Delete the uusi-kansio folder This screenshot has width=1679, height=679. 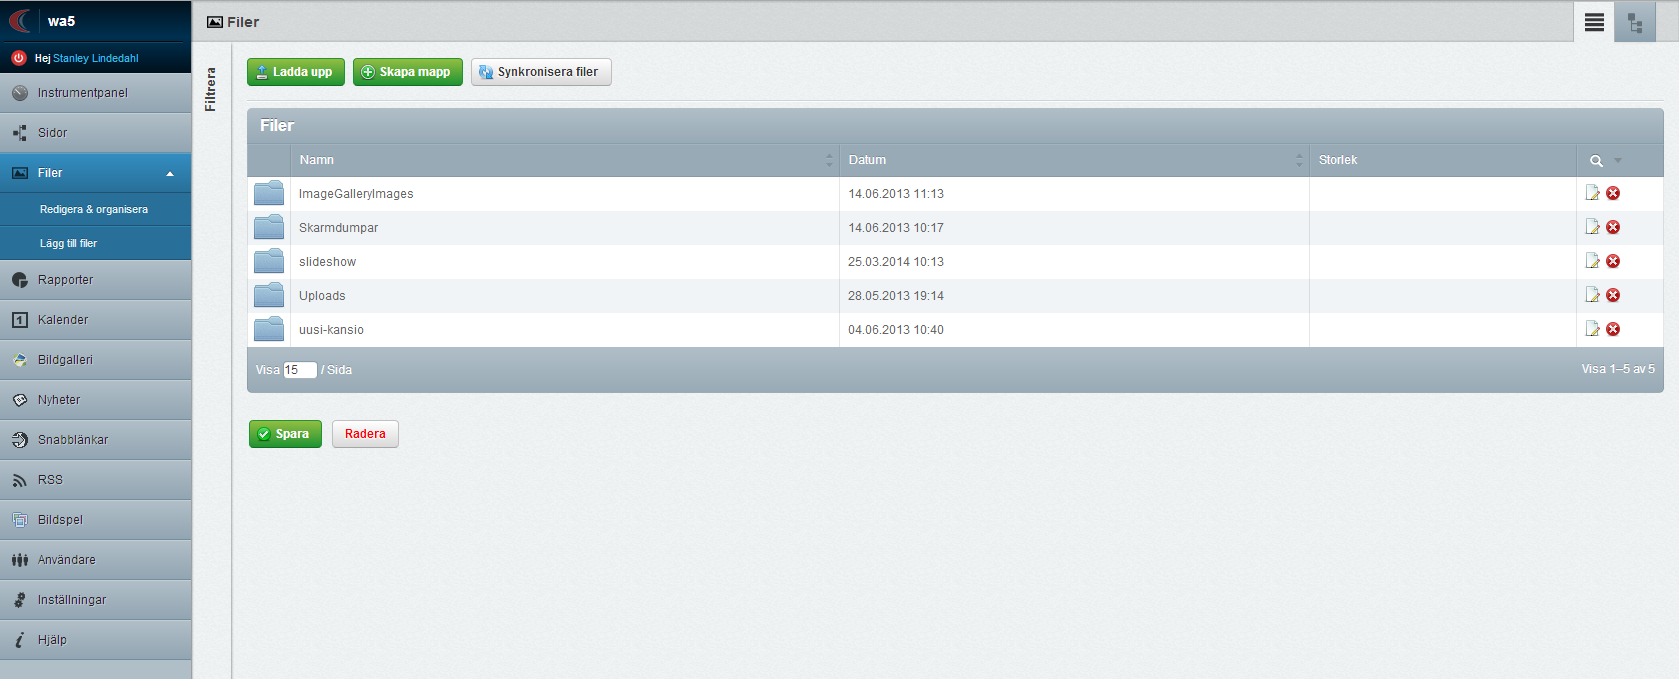click(x=1613, y=329)
